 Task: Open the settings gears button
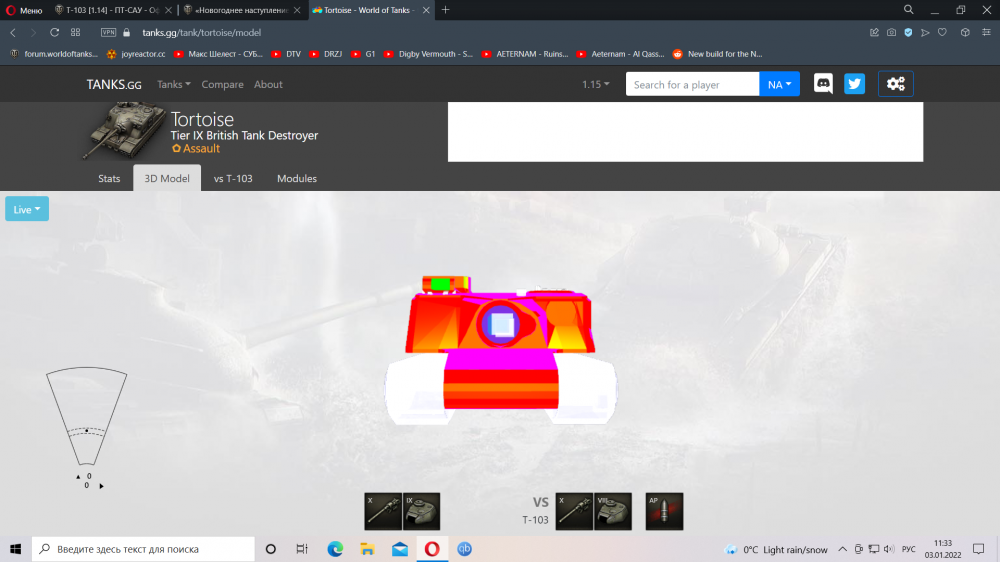click(895, 84)
